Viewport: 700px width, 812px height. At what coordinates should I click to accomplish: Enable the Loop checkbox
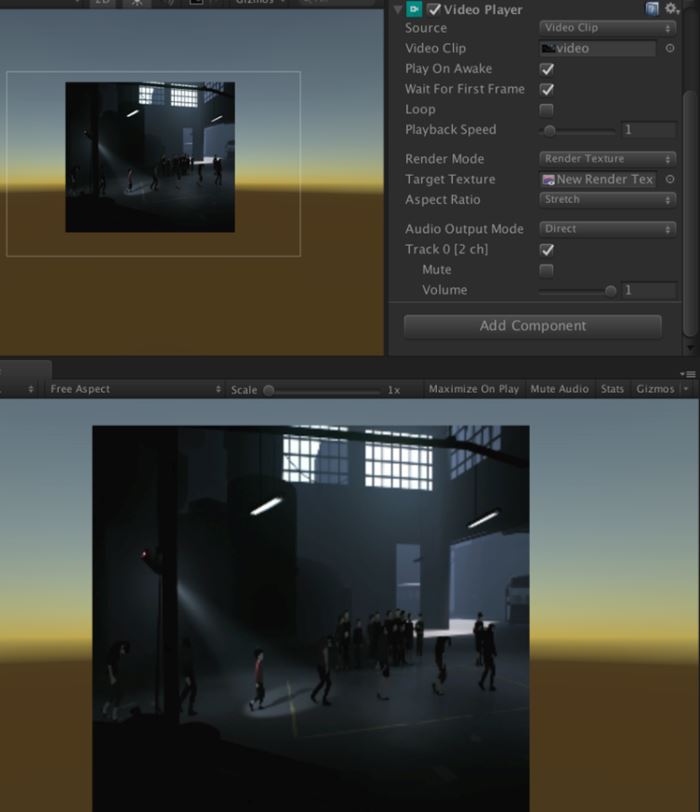tap(547, 110)
